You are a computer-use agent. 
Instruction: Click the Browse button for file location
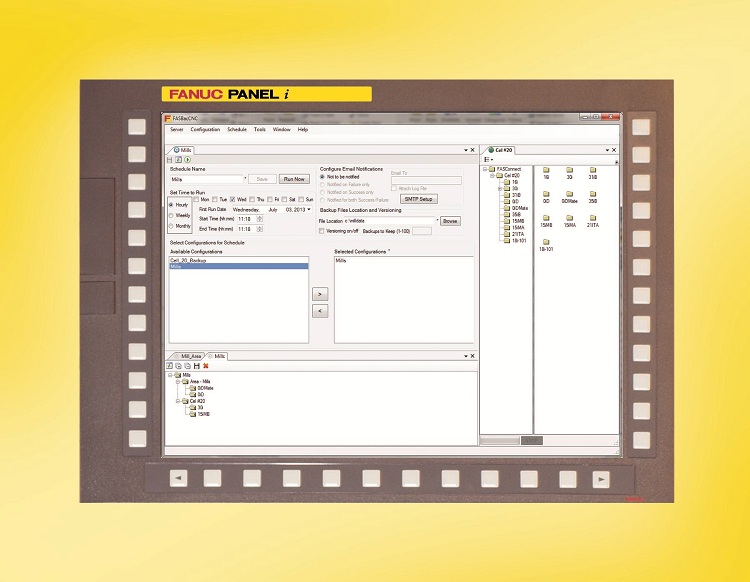[450, 221]
